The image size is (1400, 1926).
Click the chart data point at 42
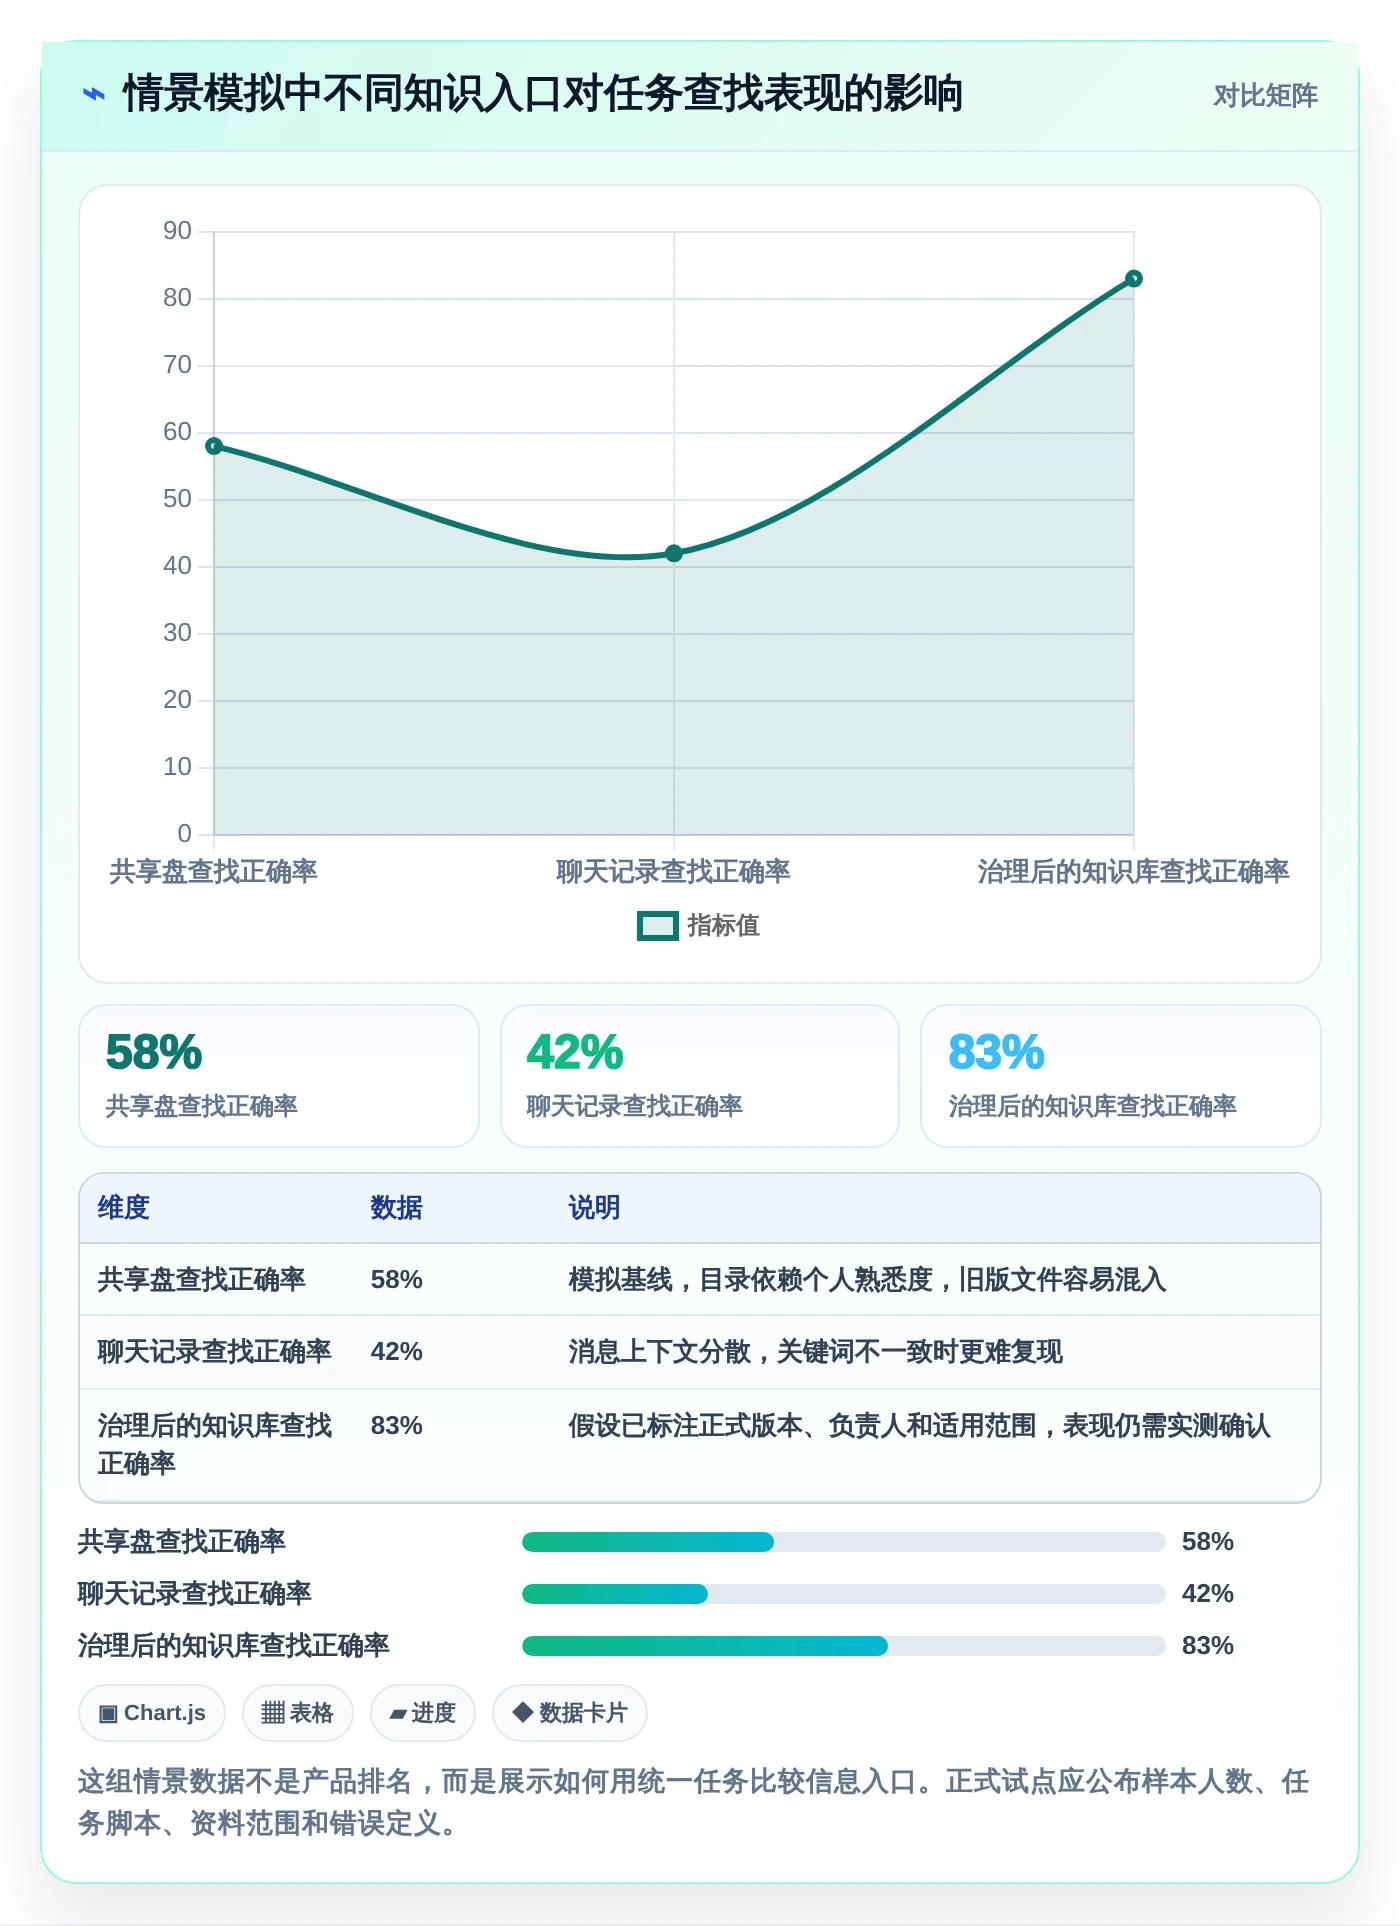pyautogui.click(x=674, y=553)
